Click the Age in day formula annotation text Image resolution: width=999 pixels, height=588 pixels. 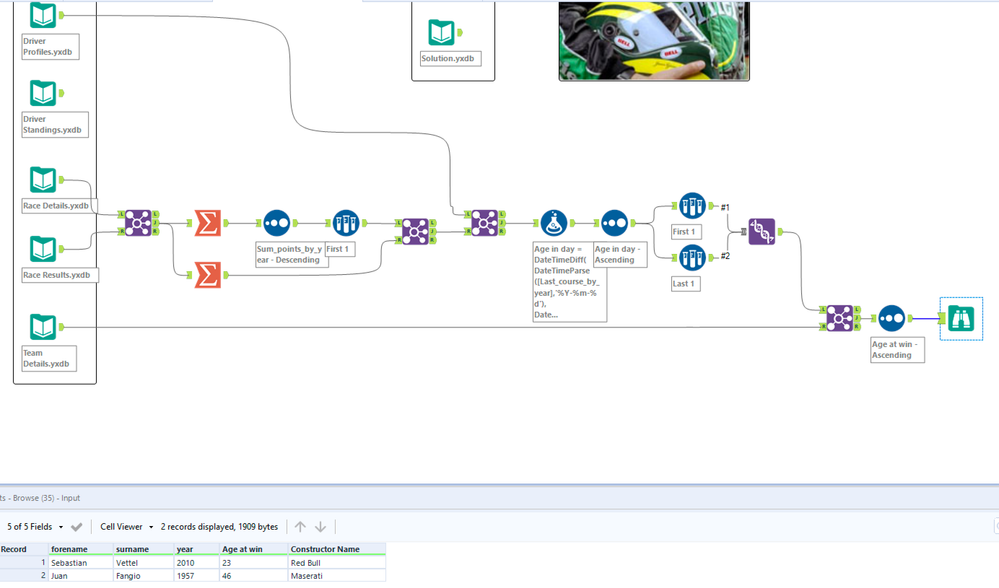(x=570, y=282)
